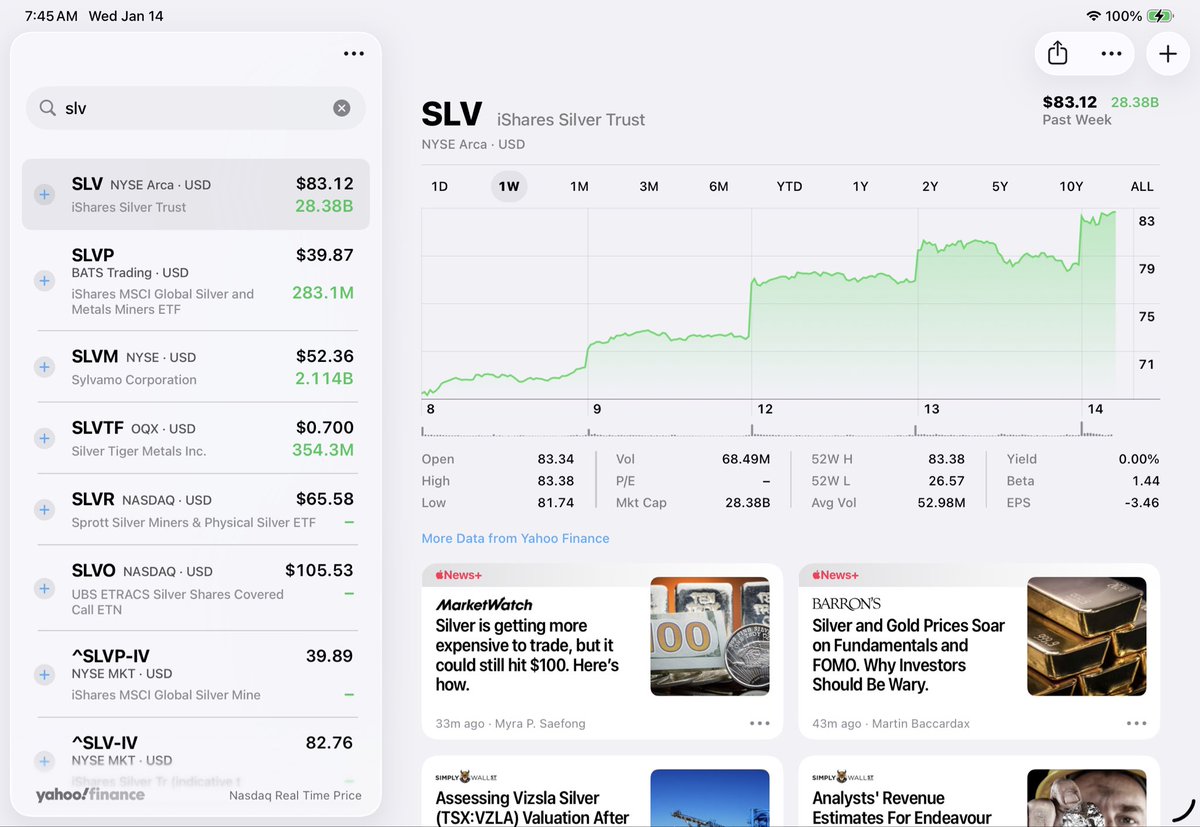This screenshot has width=1200, height=827.
Task: Select the 3M chart range
Action: click(x=649, y=186)
